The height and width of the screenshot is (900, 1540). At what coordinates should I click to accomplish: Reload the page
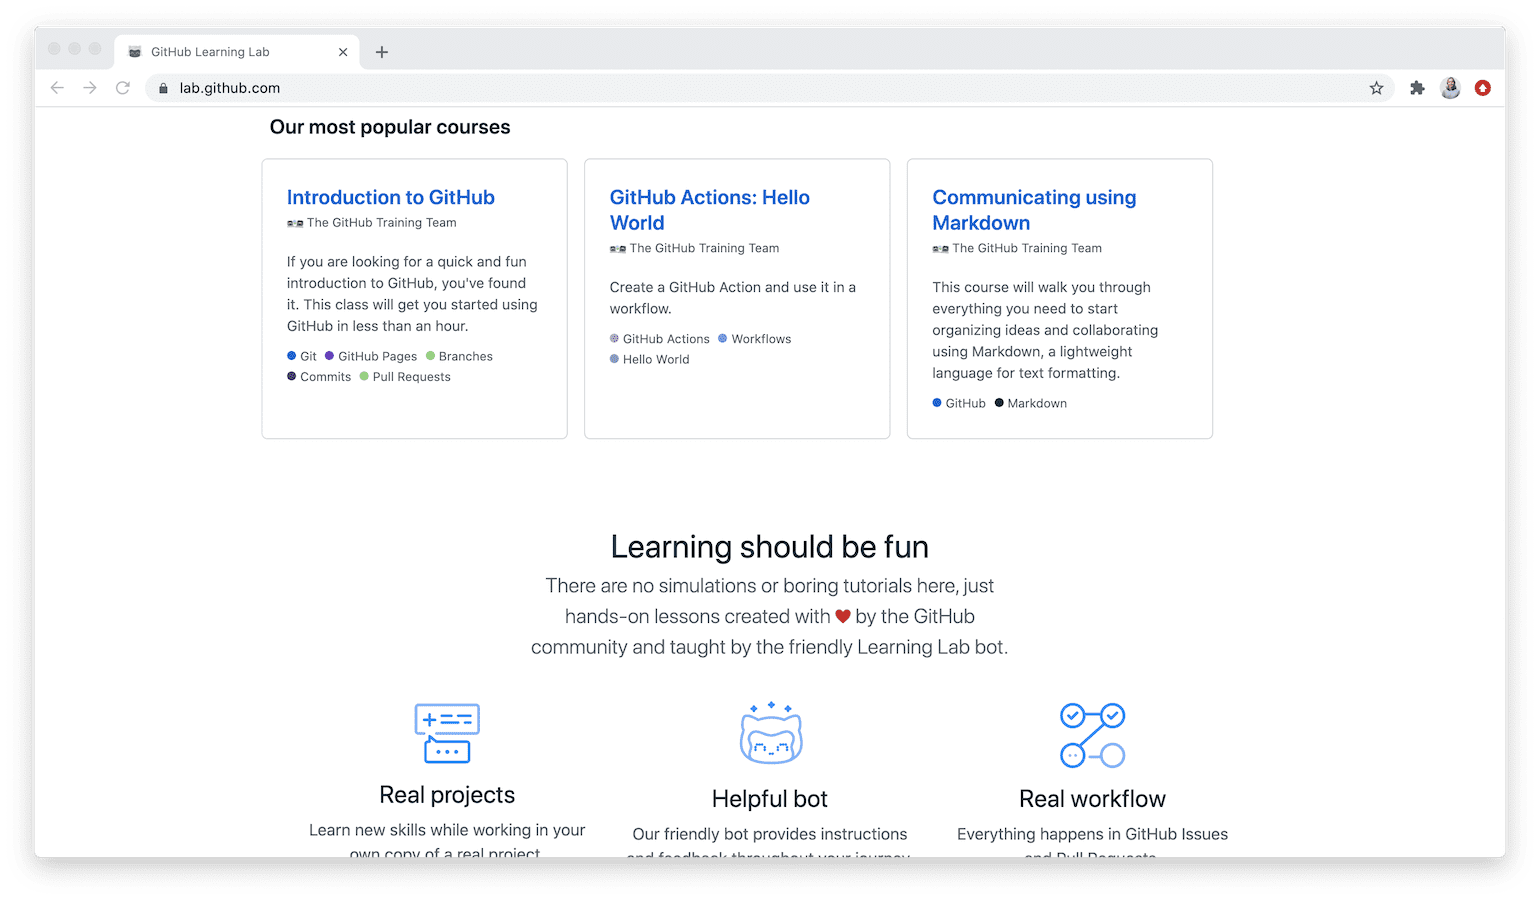click(x=123, y=88)
